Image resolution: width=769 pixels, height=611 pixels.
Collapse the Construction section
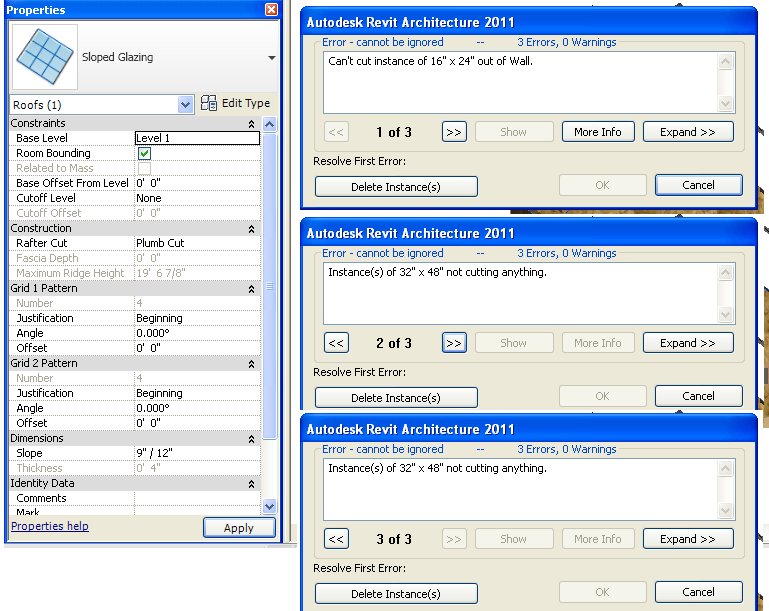click(251, 229)
